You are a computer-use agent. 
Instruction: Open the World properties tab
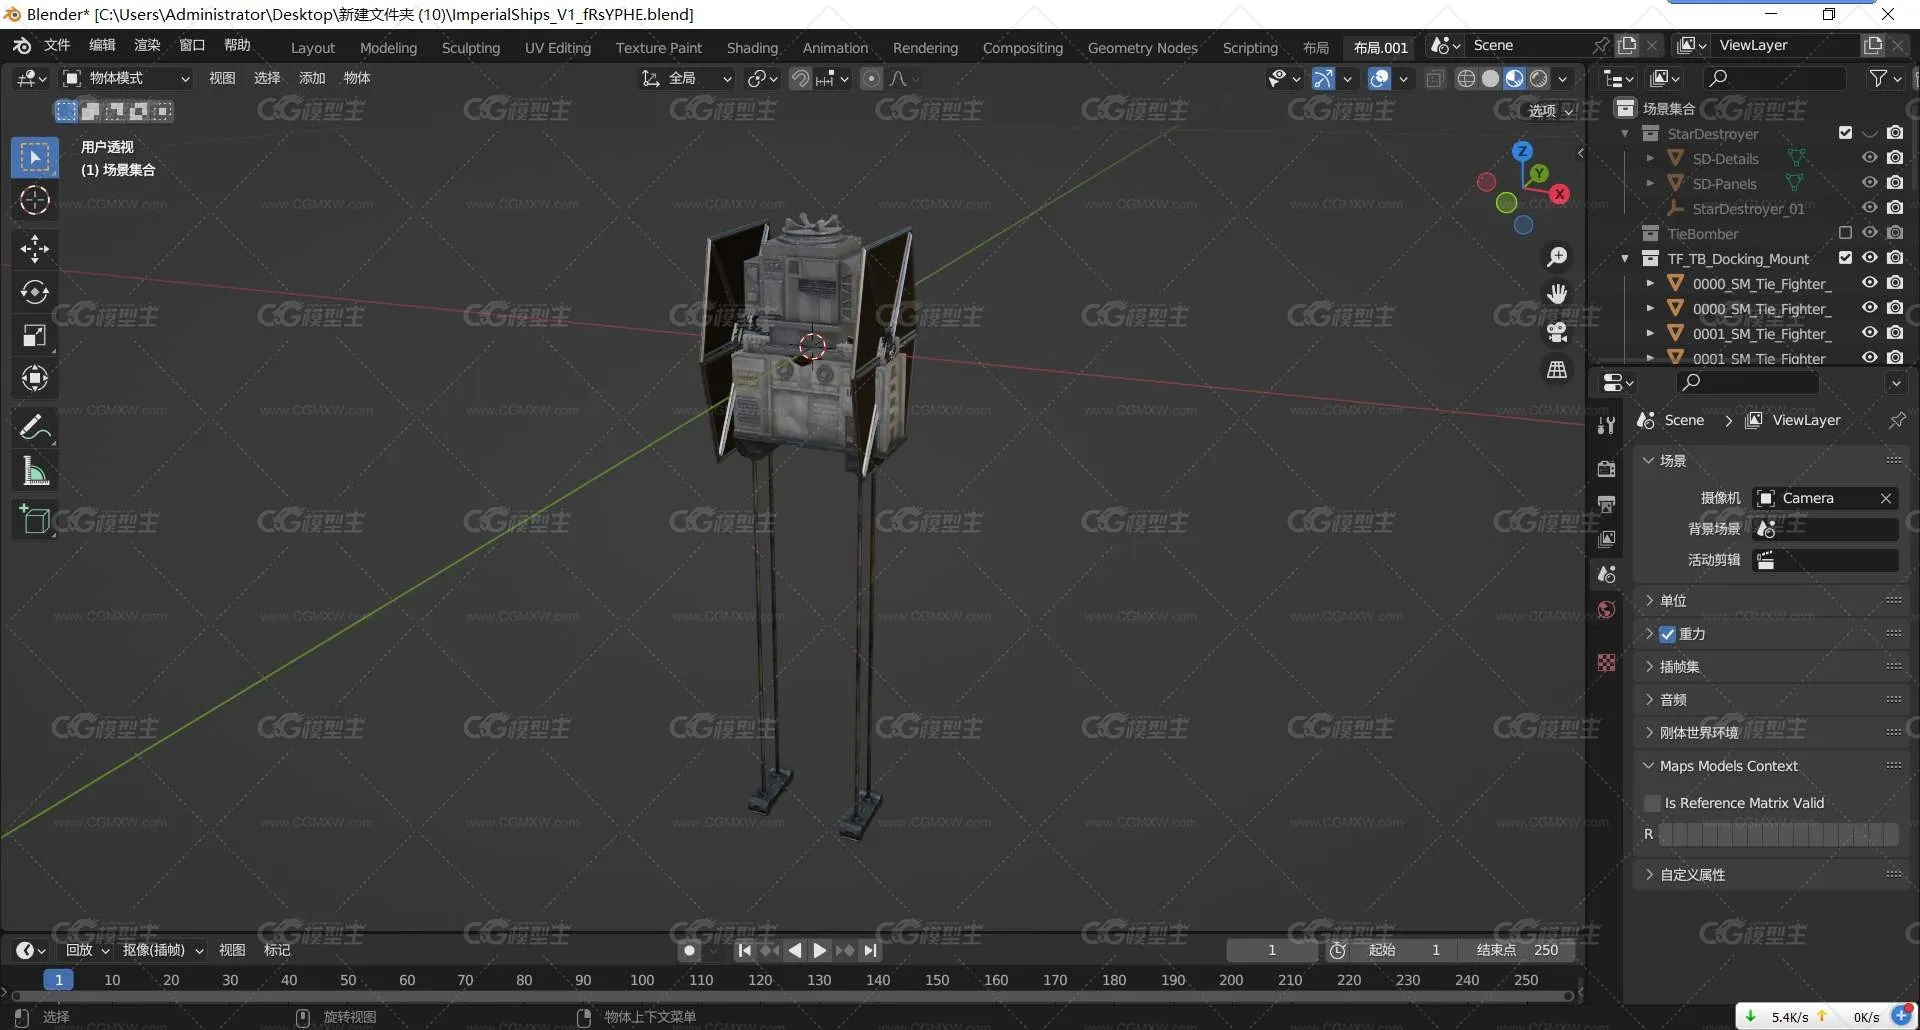(x=1607, y=610)
